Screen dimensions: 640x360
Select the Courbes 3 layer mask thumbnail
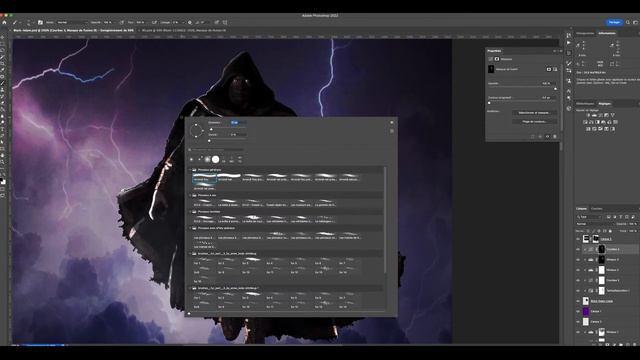pyautogui.click(x=601, y=249)
